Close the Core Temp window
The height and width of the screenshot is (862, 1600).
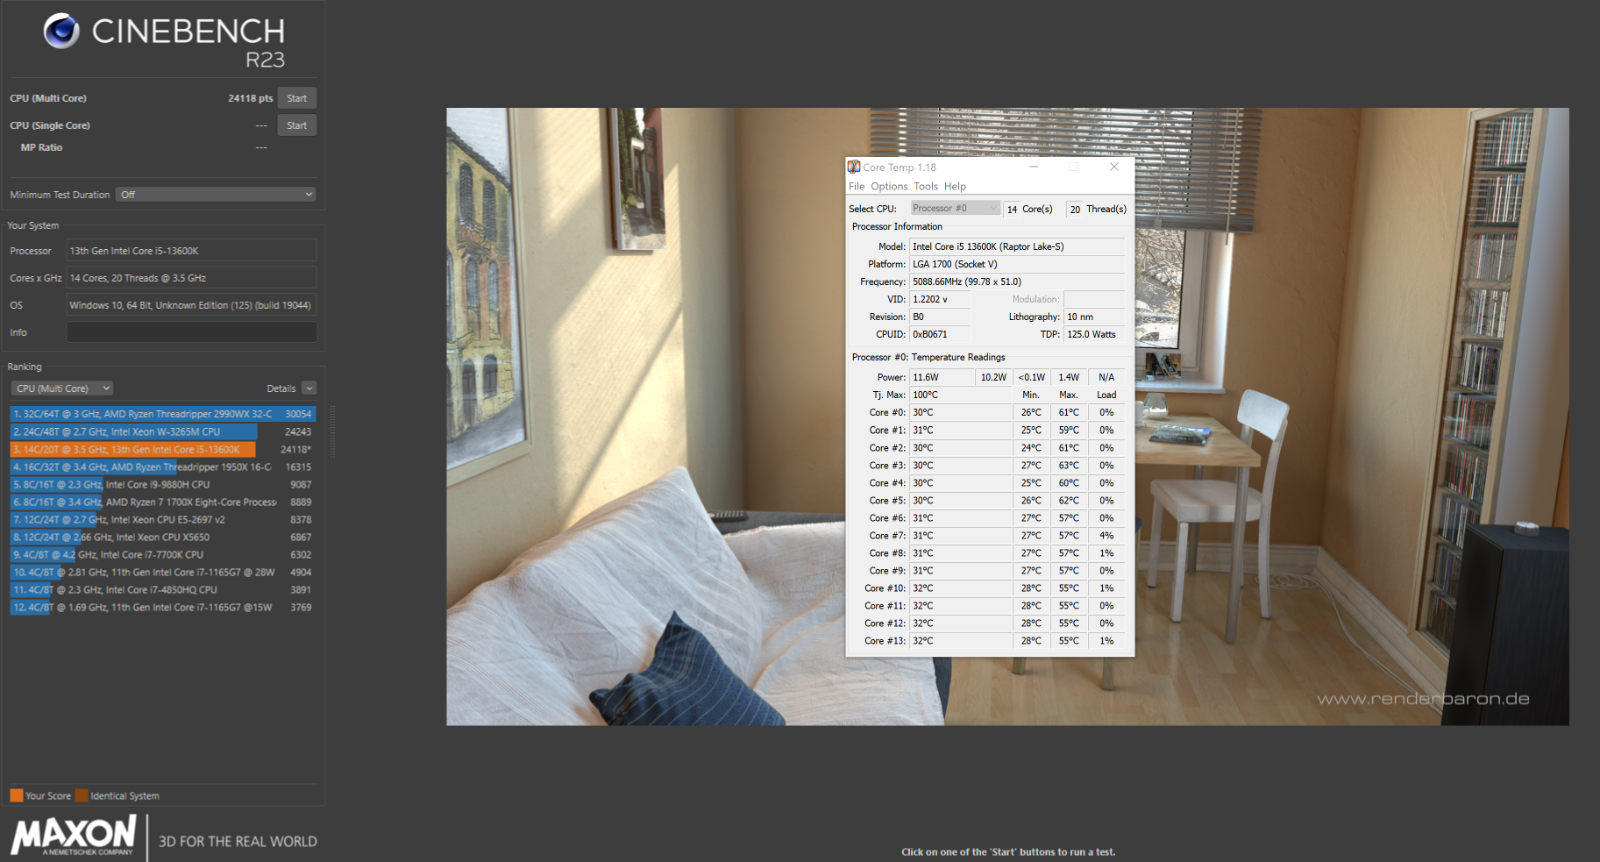coord(1114,167)
